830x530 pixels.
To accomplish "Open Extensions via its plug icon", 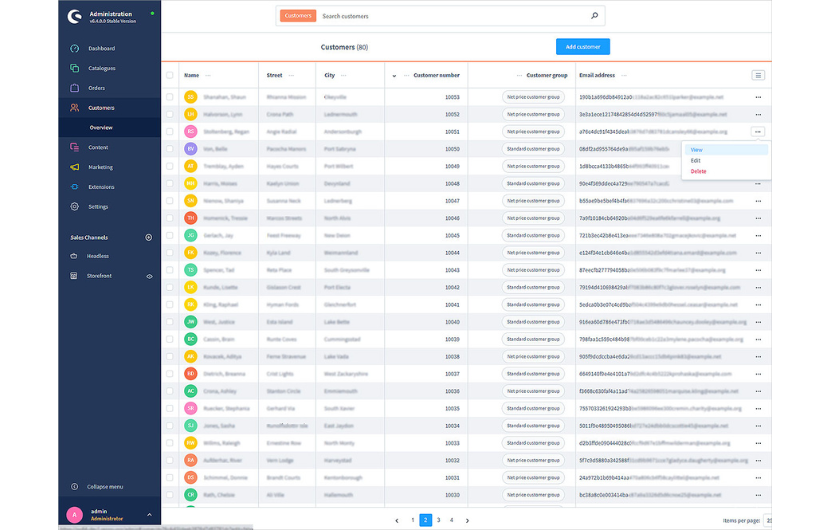I will [74, 187].
